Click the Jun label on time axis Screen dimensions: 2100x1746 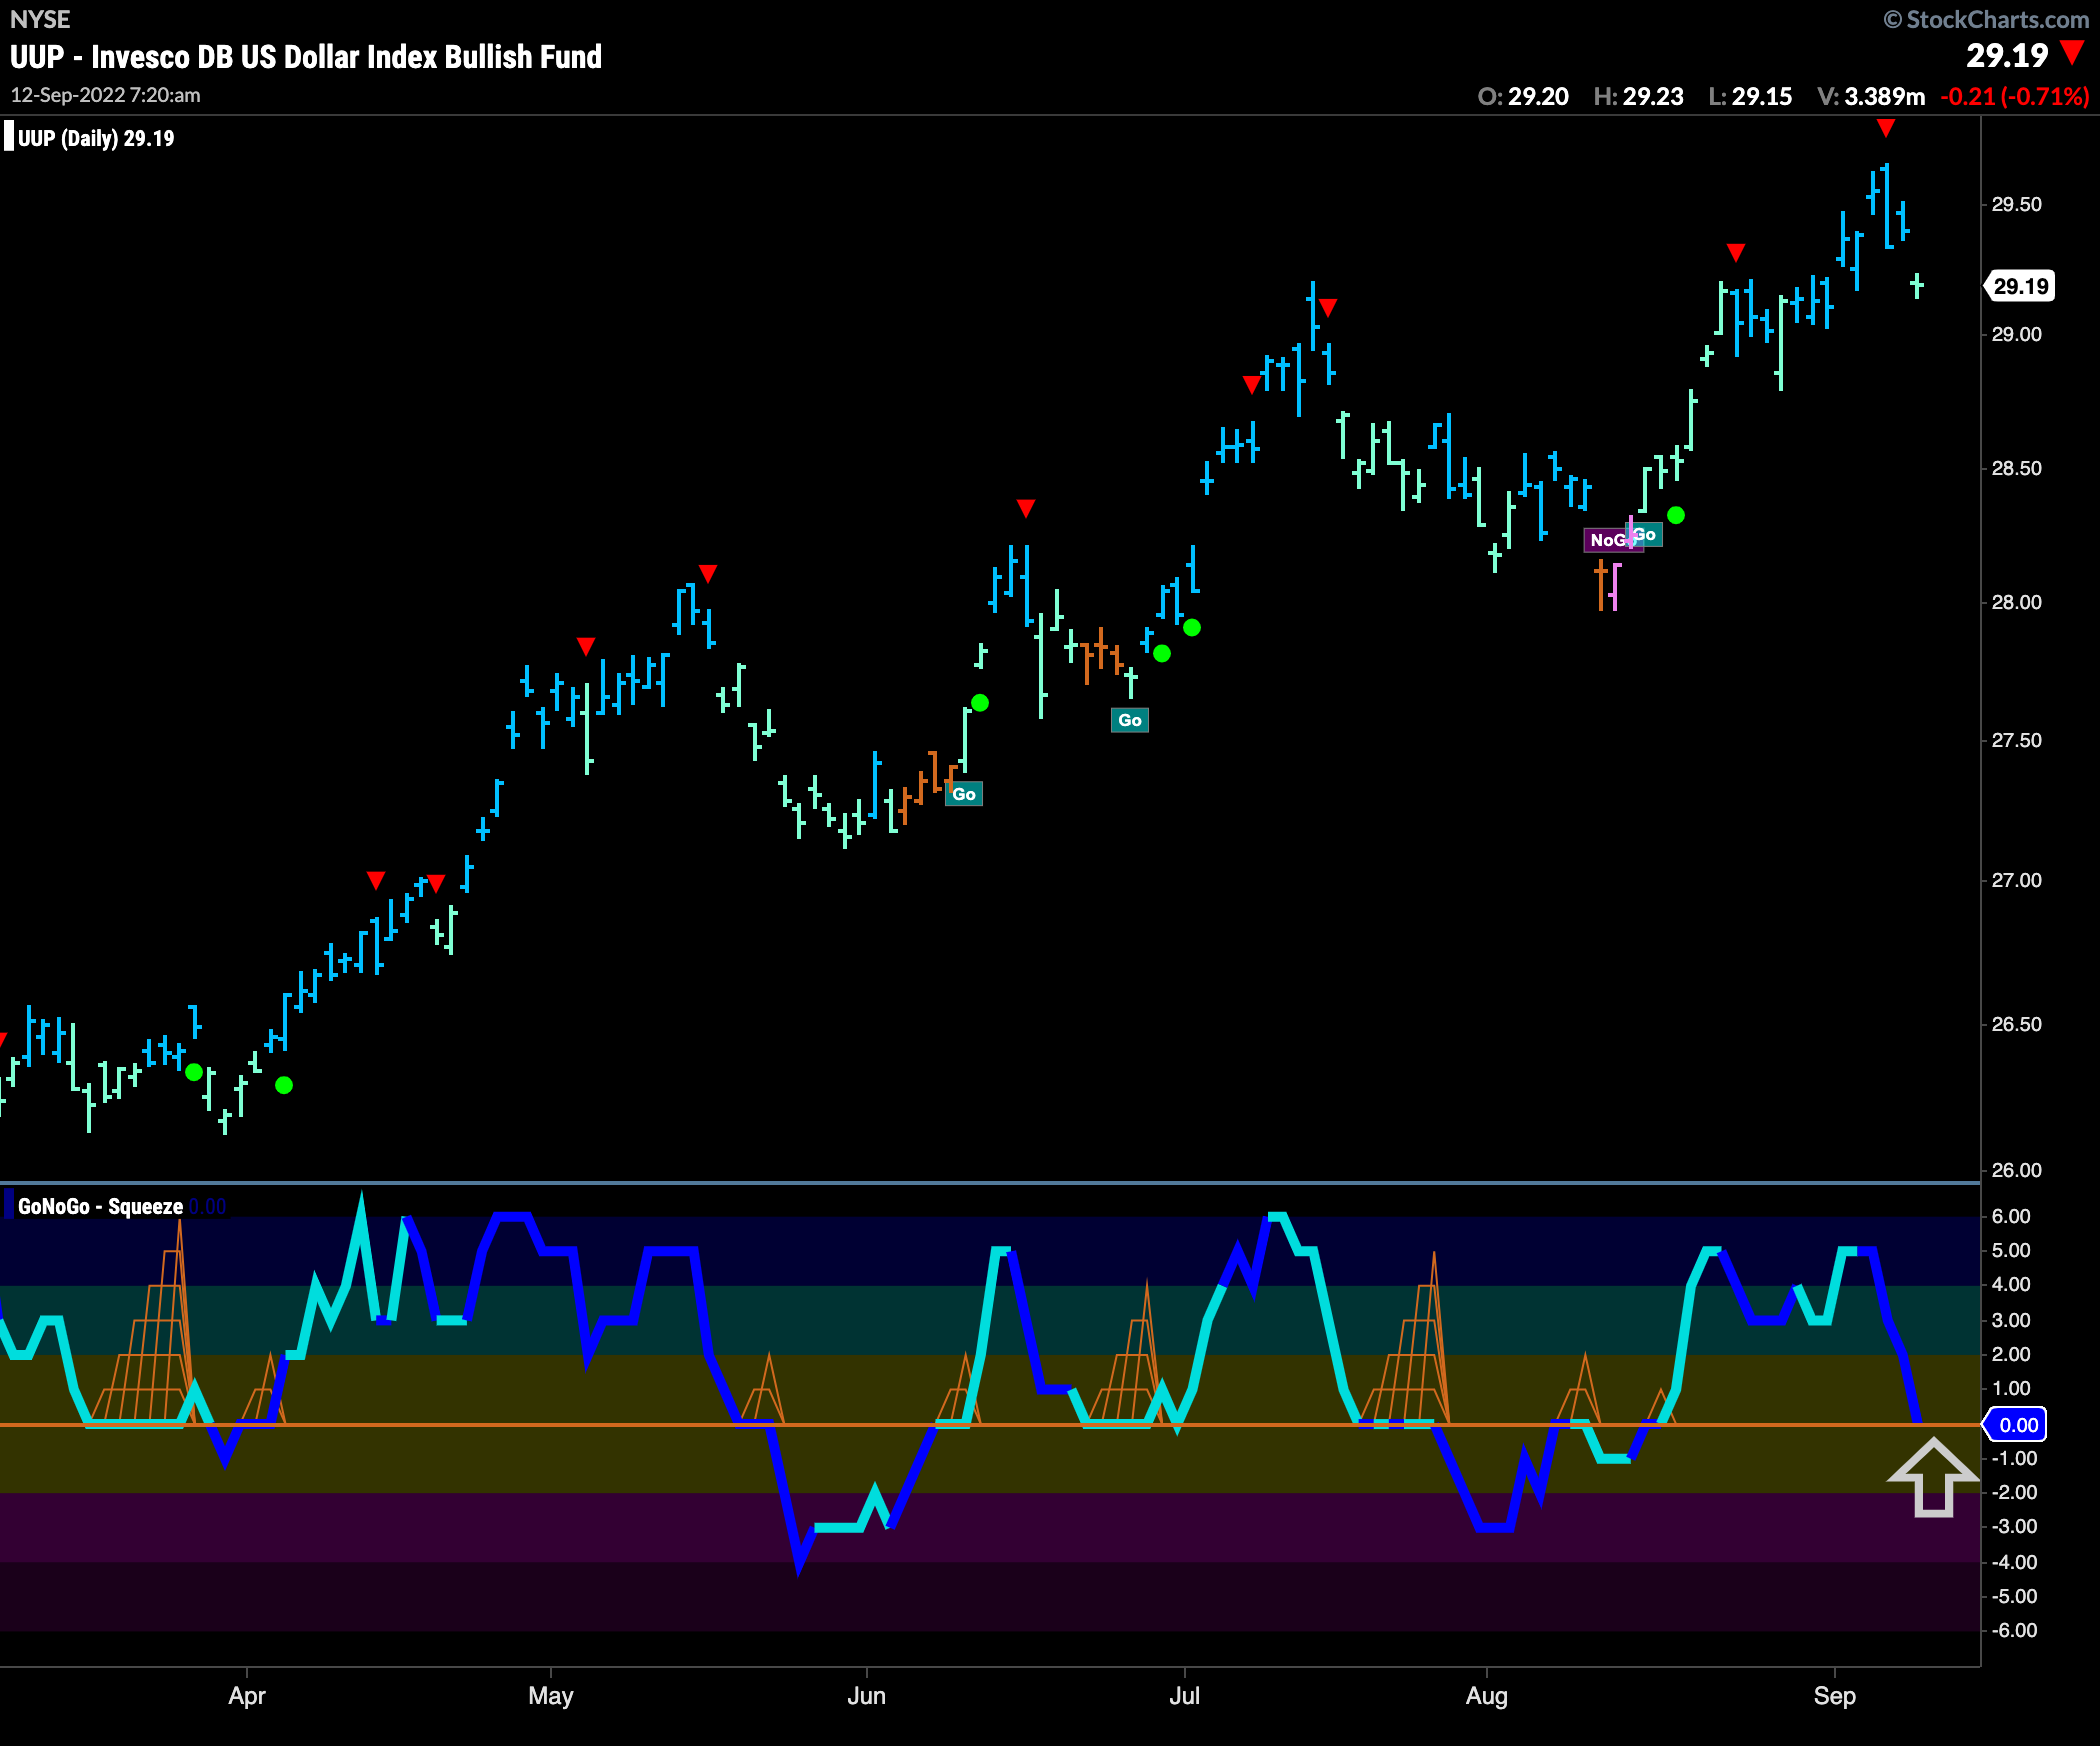[x=866, y=1696]
